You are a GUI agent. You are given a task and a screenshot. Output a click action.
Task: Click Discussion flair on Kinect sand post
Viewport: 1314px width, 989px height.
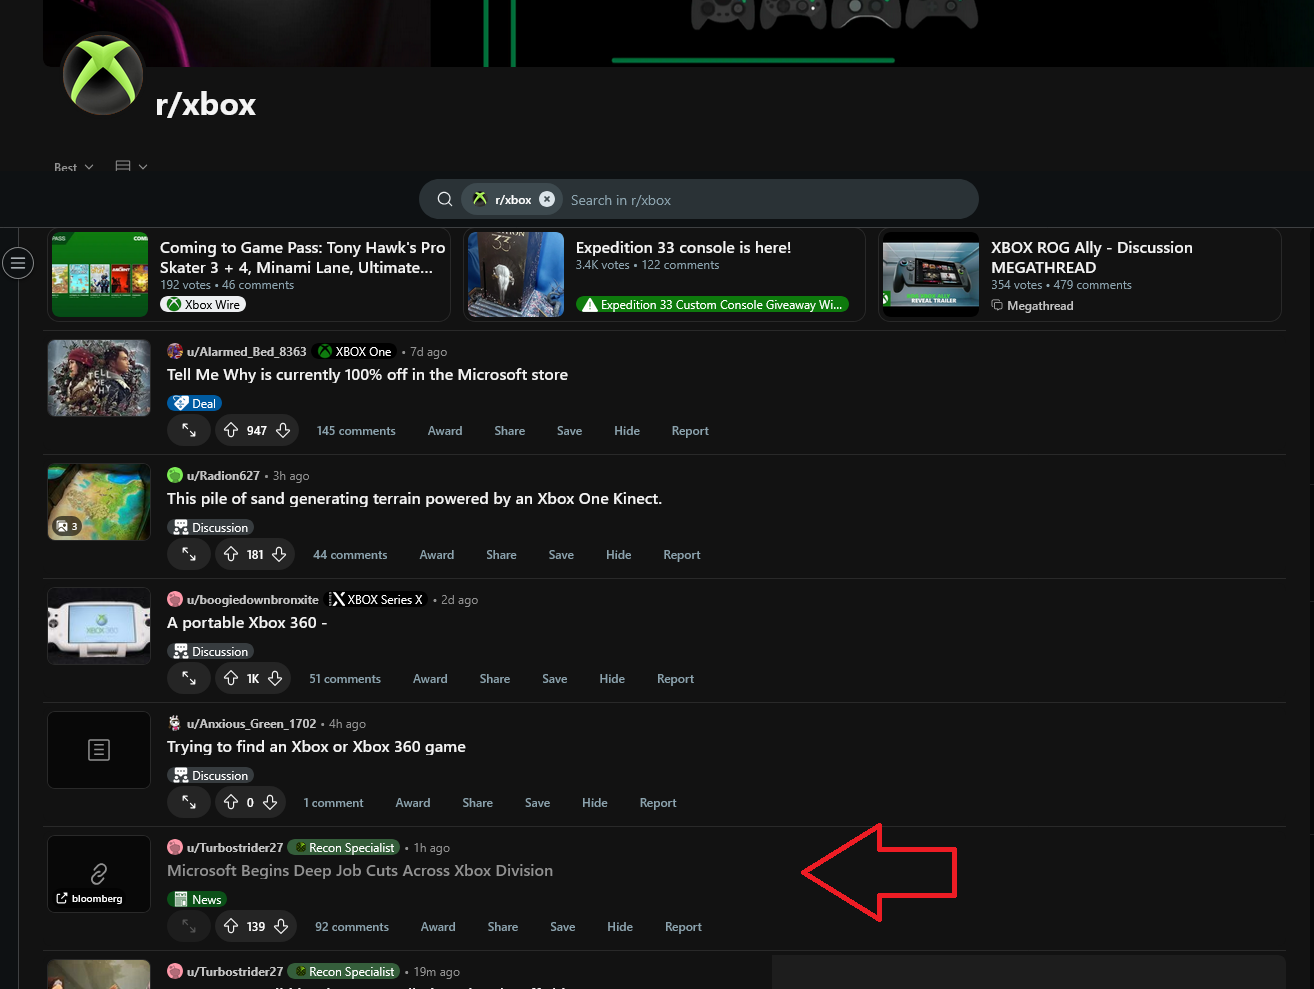(210, 527)
